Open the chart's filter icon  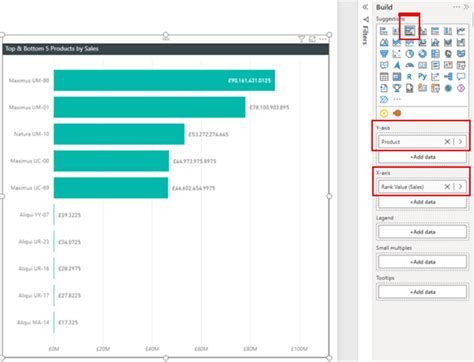point(301,39)
